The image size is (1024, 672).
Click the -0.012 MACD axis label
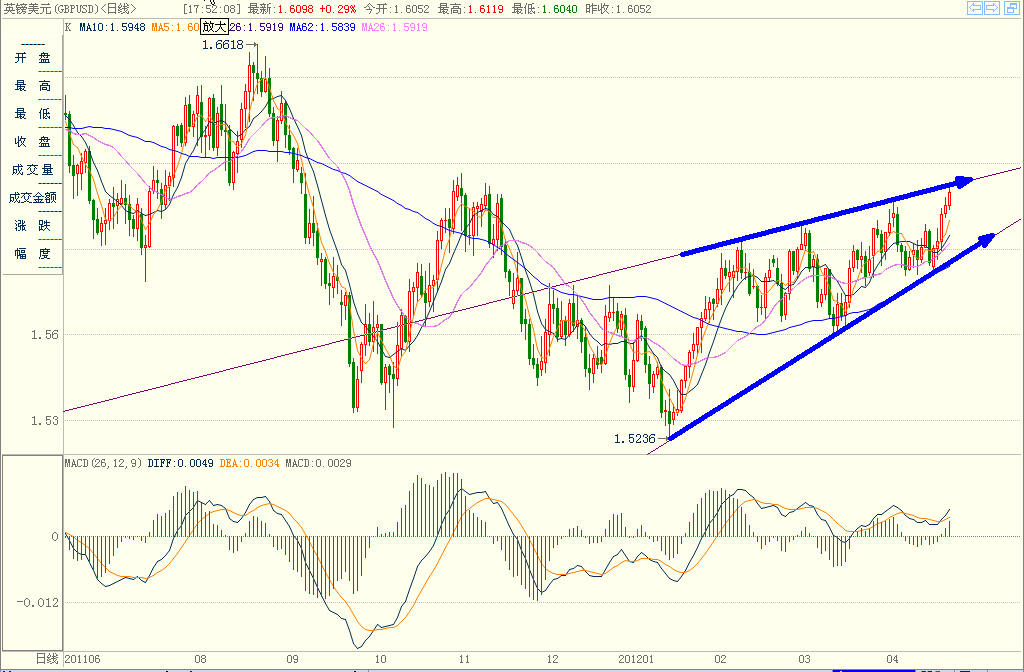click(38, 602)
